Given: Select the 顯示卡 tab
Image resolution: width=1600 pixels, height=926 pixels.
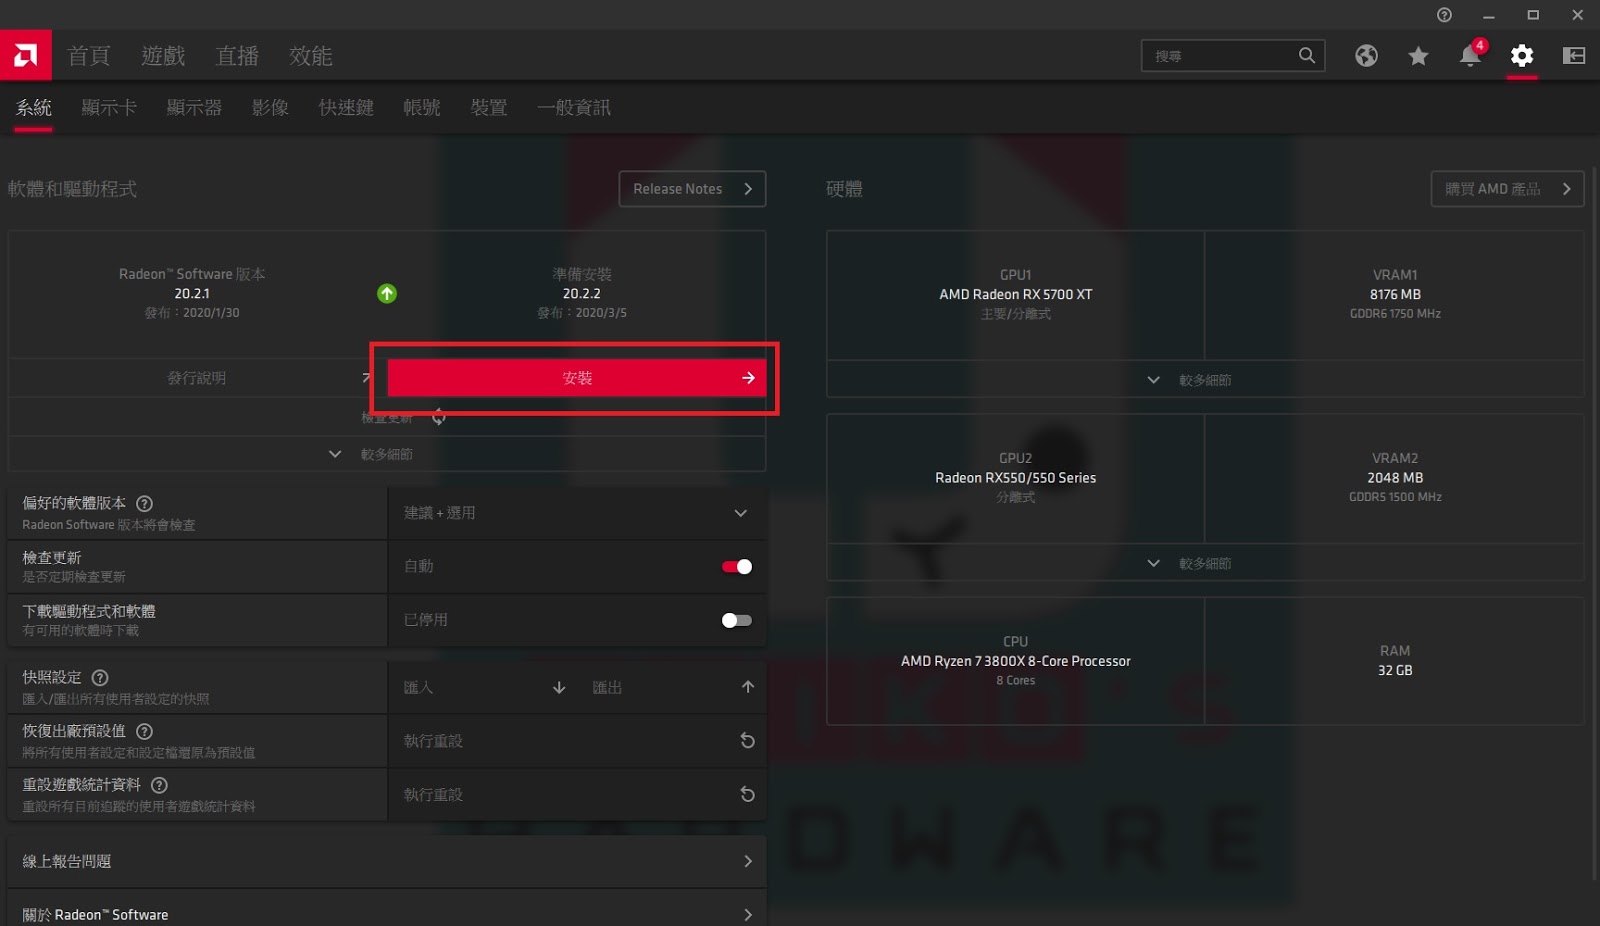Looking at the screenshot, I should coord(109,108).
